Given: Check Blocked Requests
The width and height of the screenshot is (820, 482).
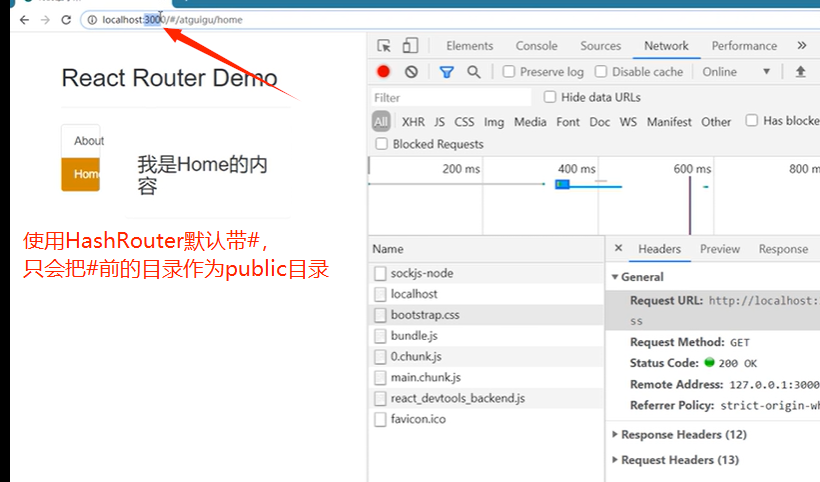Looking at the screenshot, I should (382, 143).
